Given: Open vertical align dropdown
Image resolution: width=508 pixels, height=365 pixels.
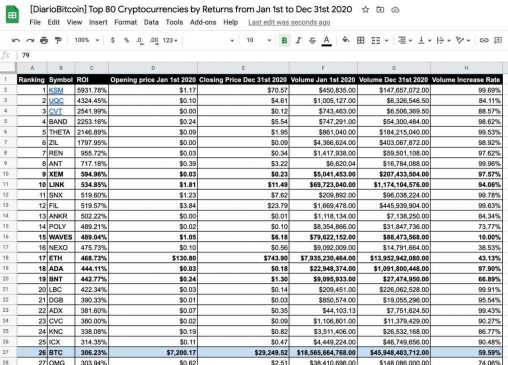Looking at the screenshot, I should coord(425,40).
